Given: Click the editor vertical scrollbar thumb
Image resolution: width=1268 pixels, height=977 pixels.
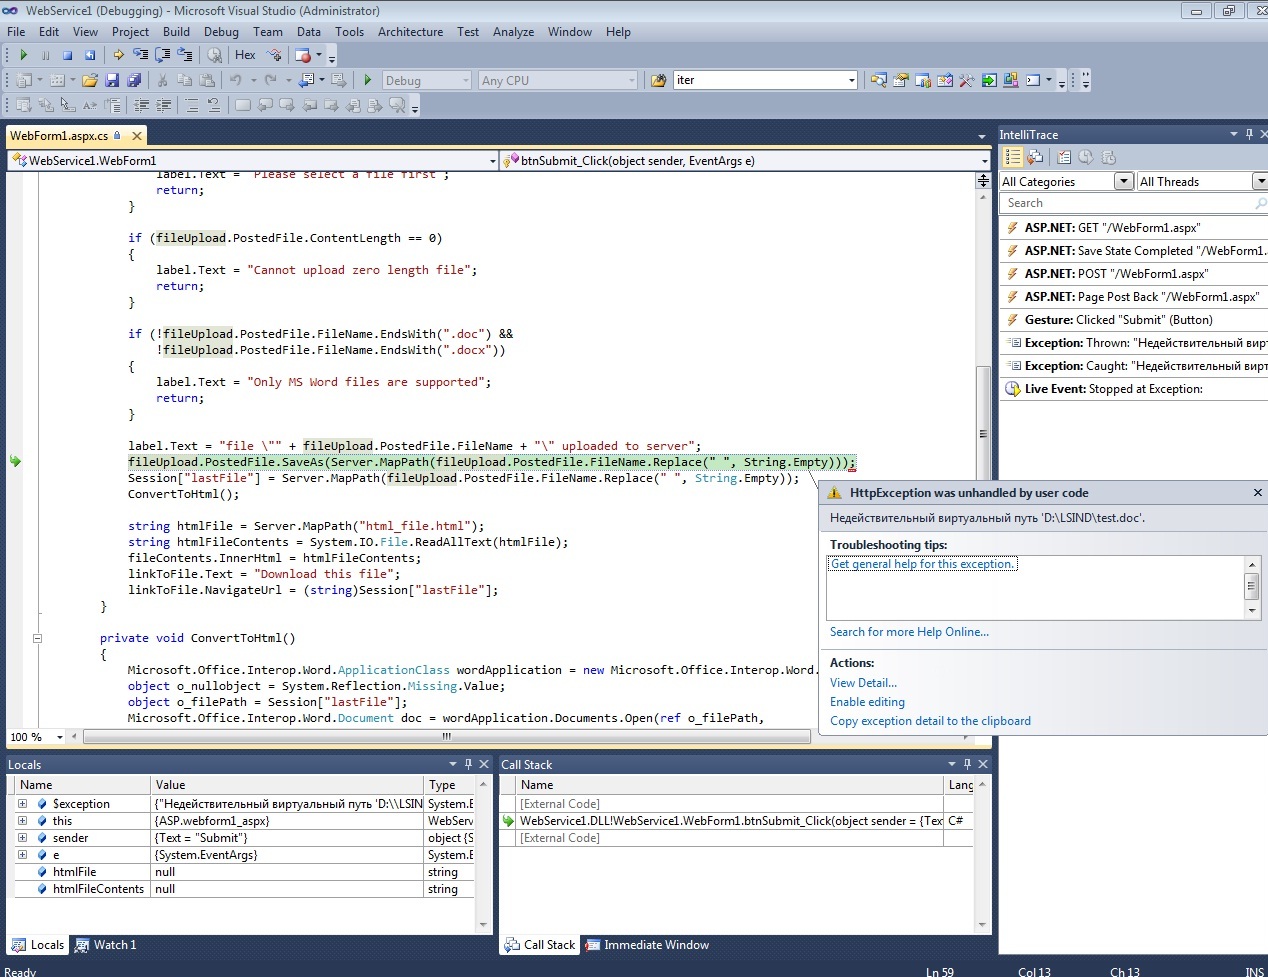Looking at the screenshot, I should [x=983, y=433].
